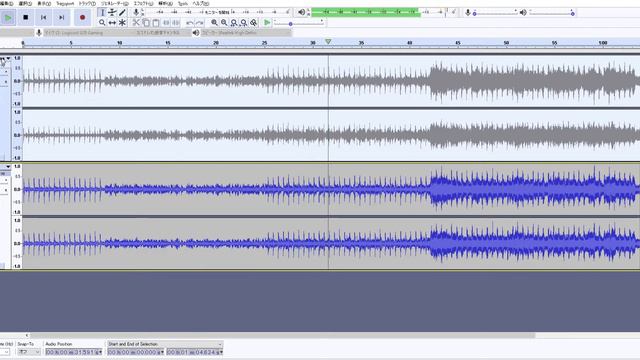
Task: Open Start and End of Selection dropdown
Action: (165, 344)
